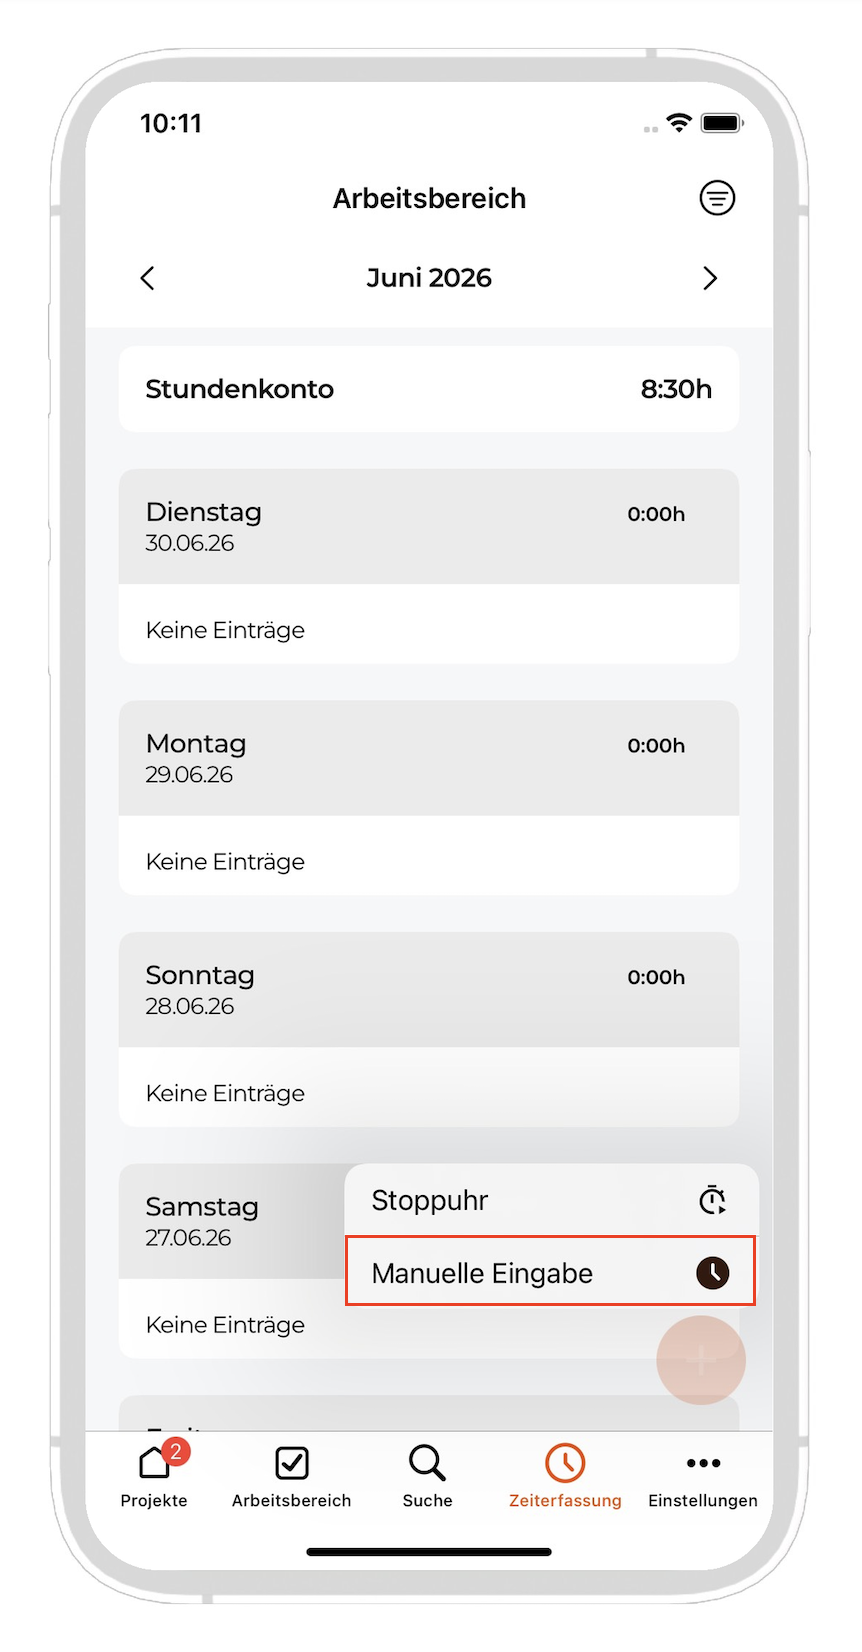Screen dimensions: 862x1652
Task: Open the Suche magnifier tab
Action: tap(428, 1476)
